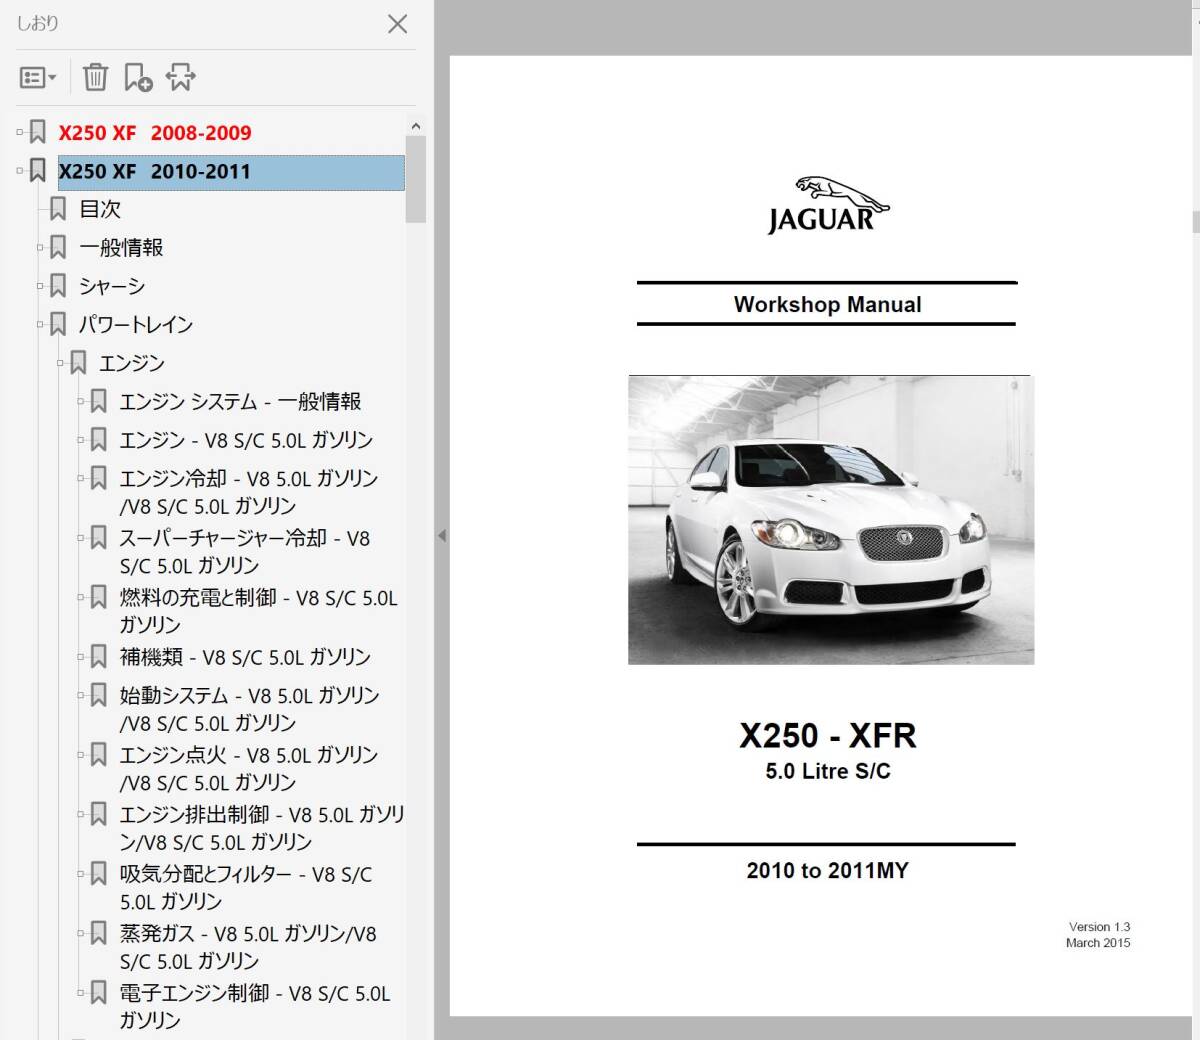This screenshot has width=1200, height=1040.
Task: Select the X250 XF 2008-2009 bookmark
Action: (155, 133)
